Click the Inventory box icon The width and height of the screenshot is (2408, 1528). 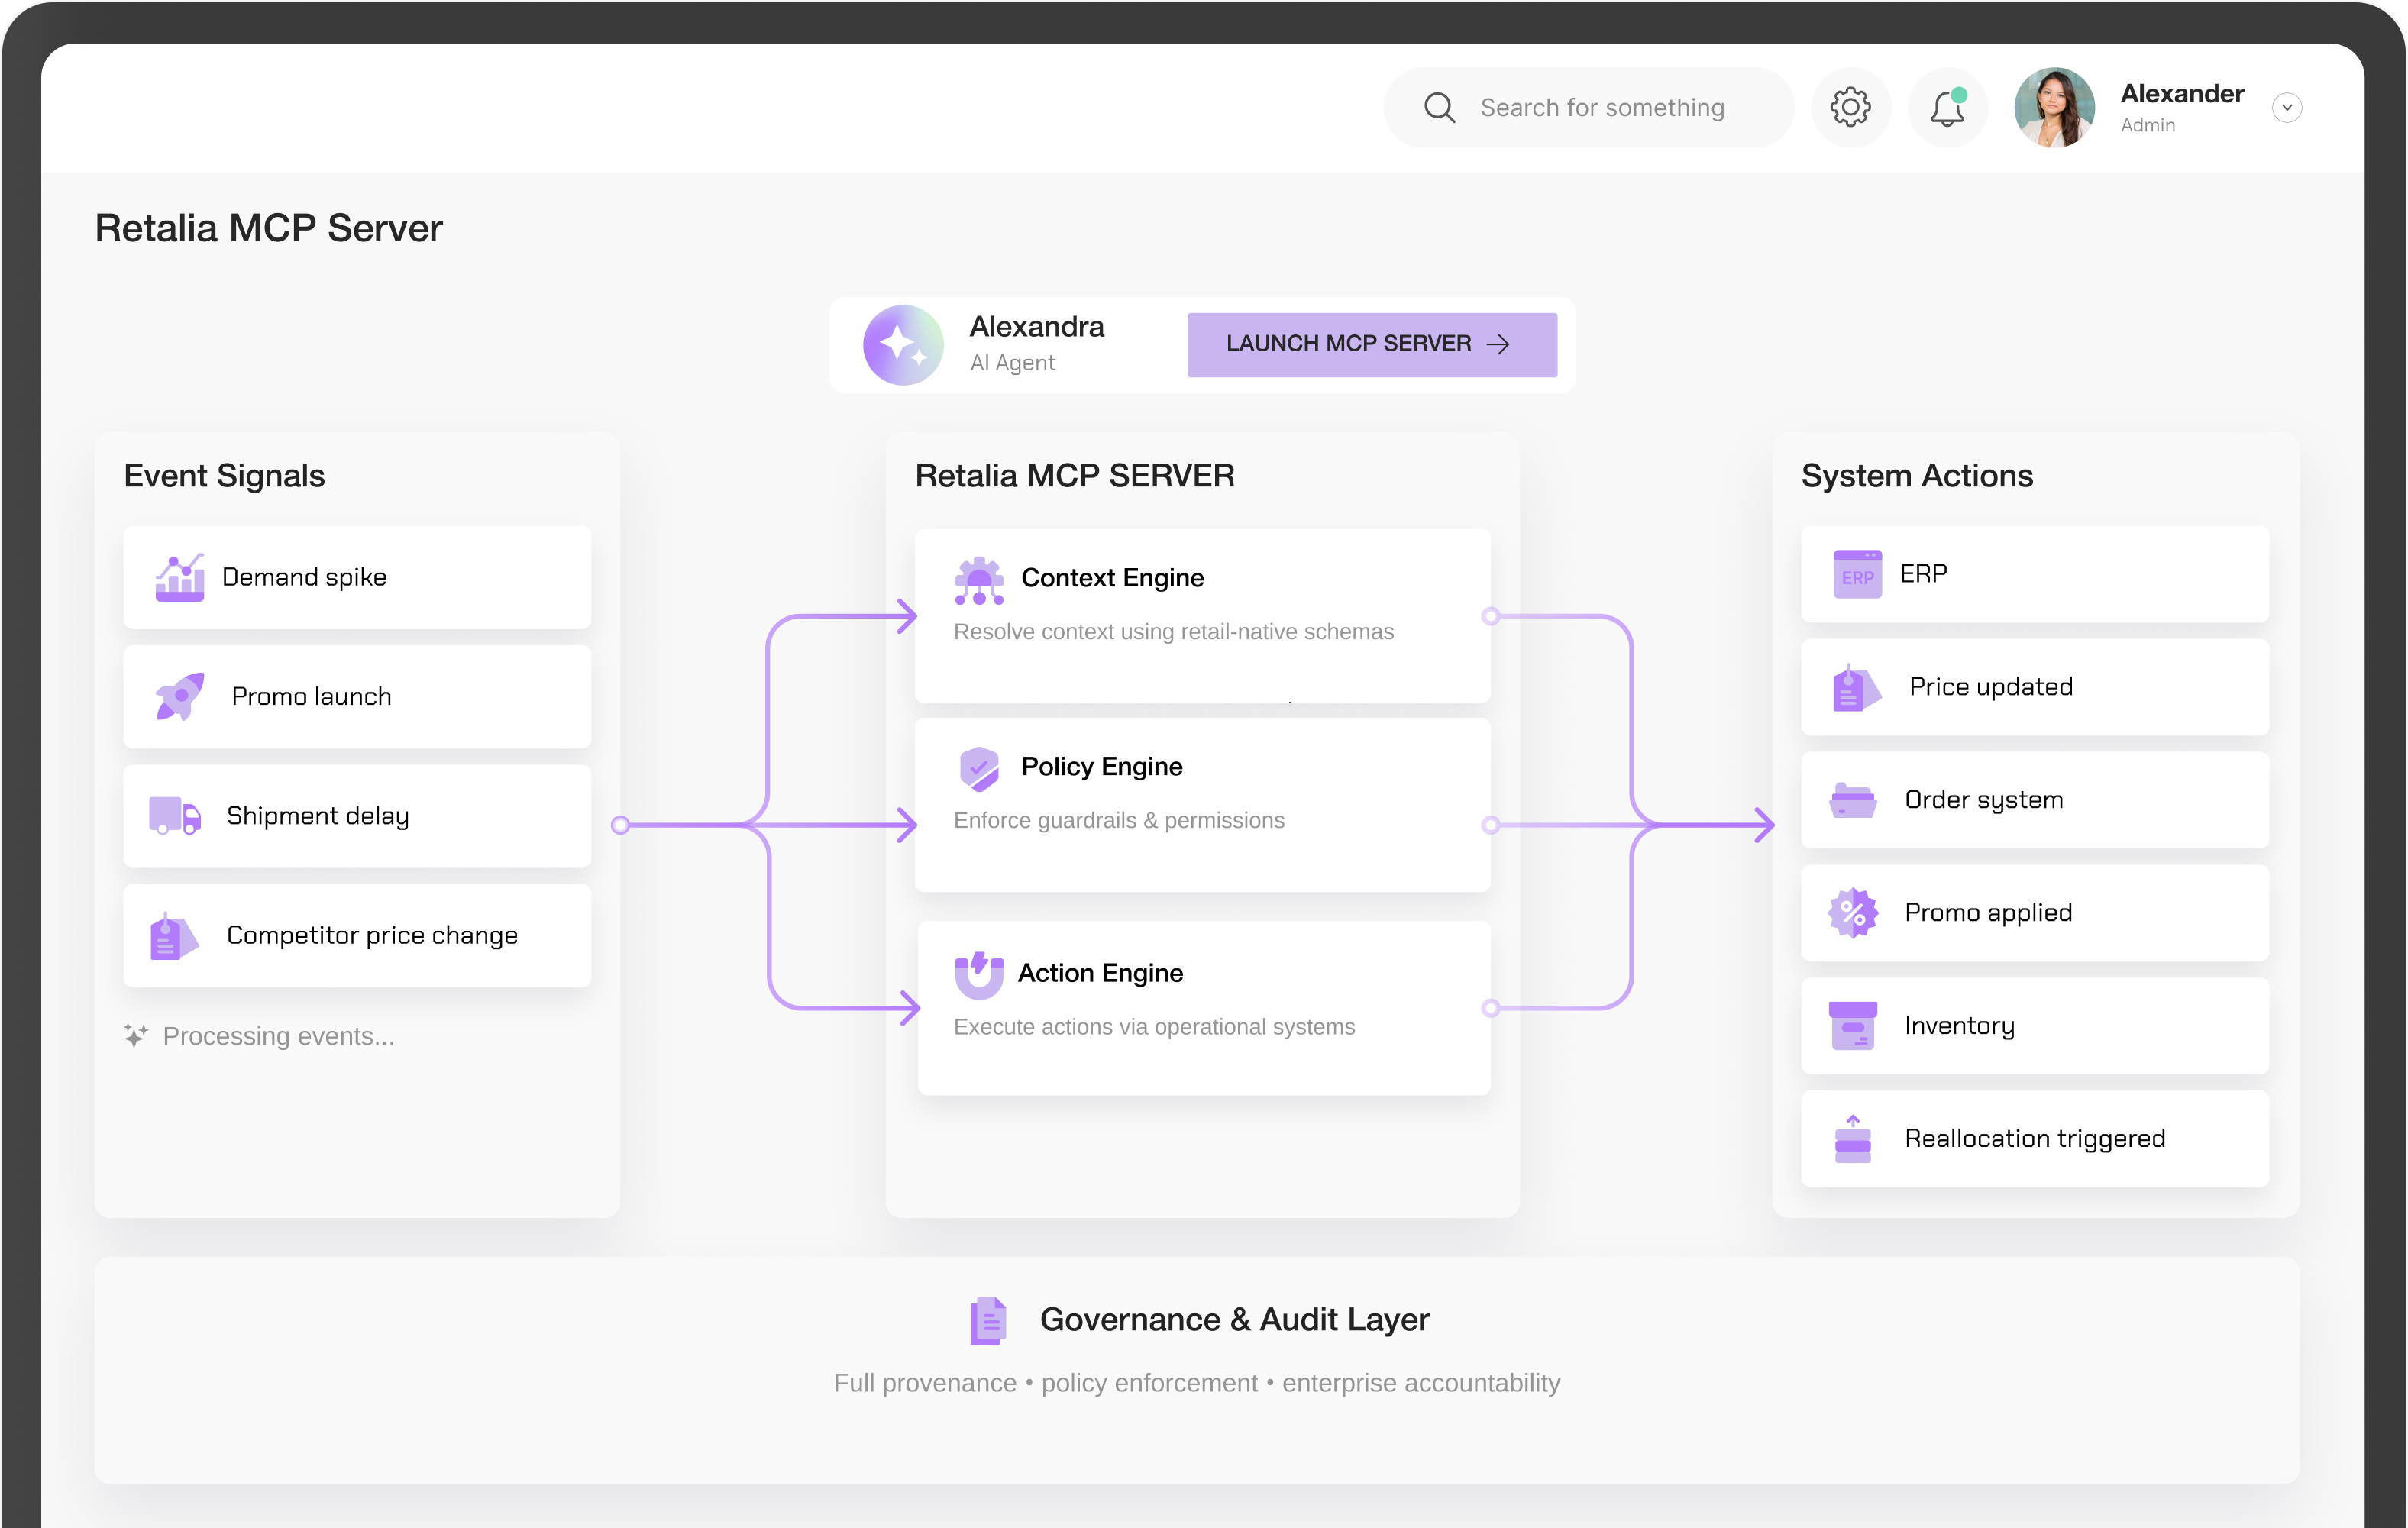click(1852, 1025)
